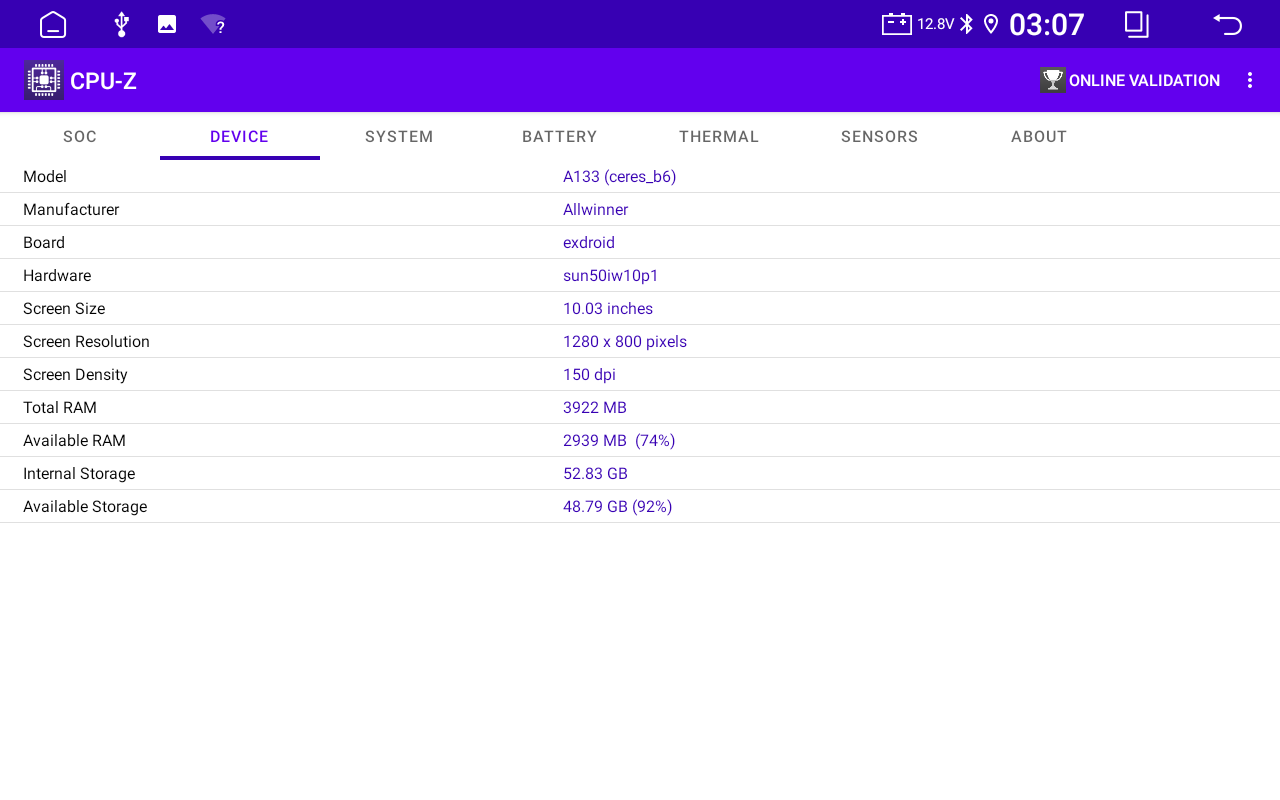Tap the location pin icon
The height and width of the screenshot is (800, 1280).
991,24
